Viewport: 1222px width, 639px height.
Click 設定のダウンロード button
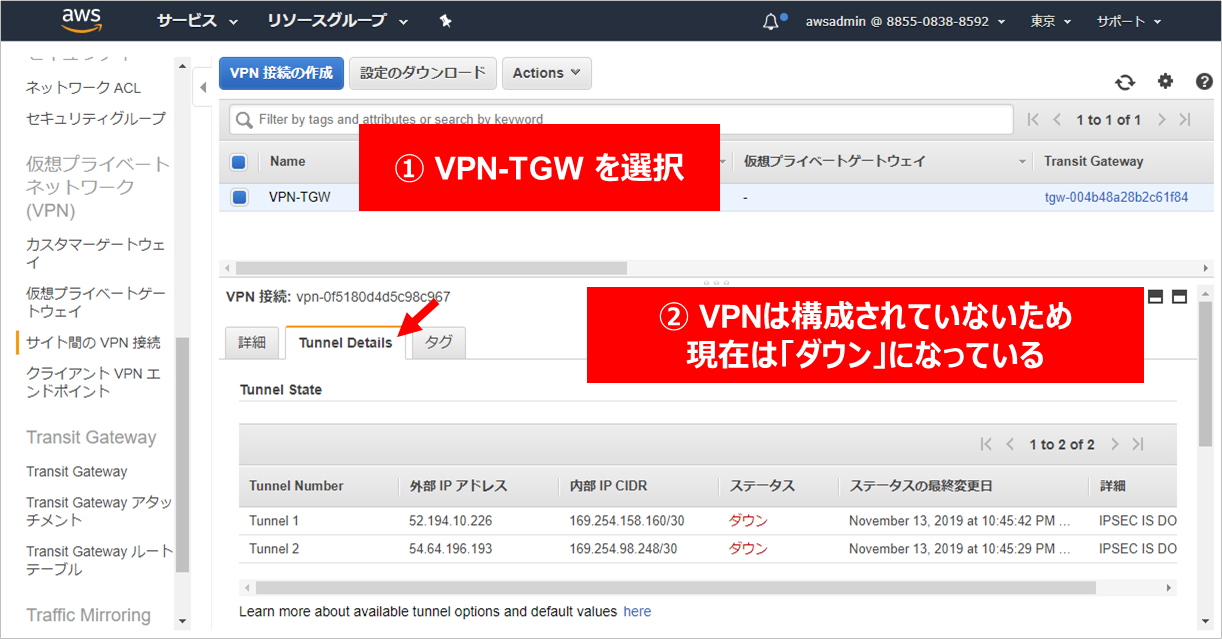[x=423, y=73]
